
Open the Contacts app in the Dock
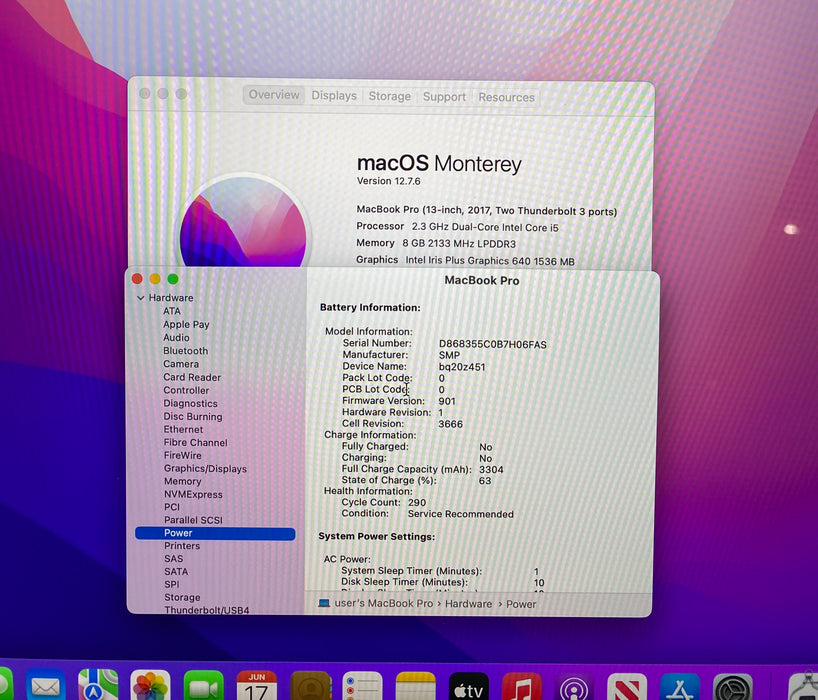310,685
